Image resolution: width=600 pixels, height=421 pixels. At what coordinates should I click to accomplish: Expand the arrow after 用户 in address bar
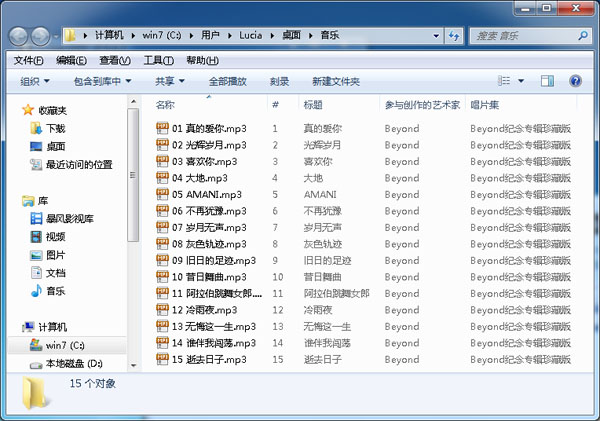[x=230, y=36]
